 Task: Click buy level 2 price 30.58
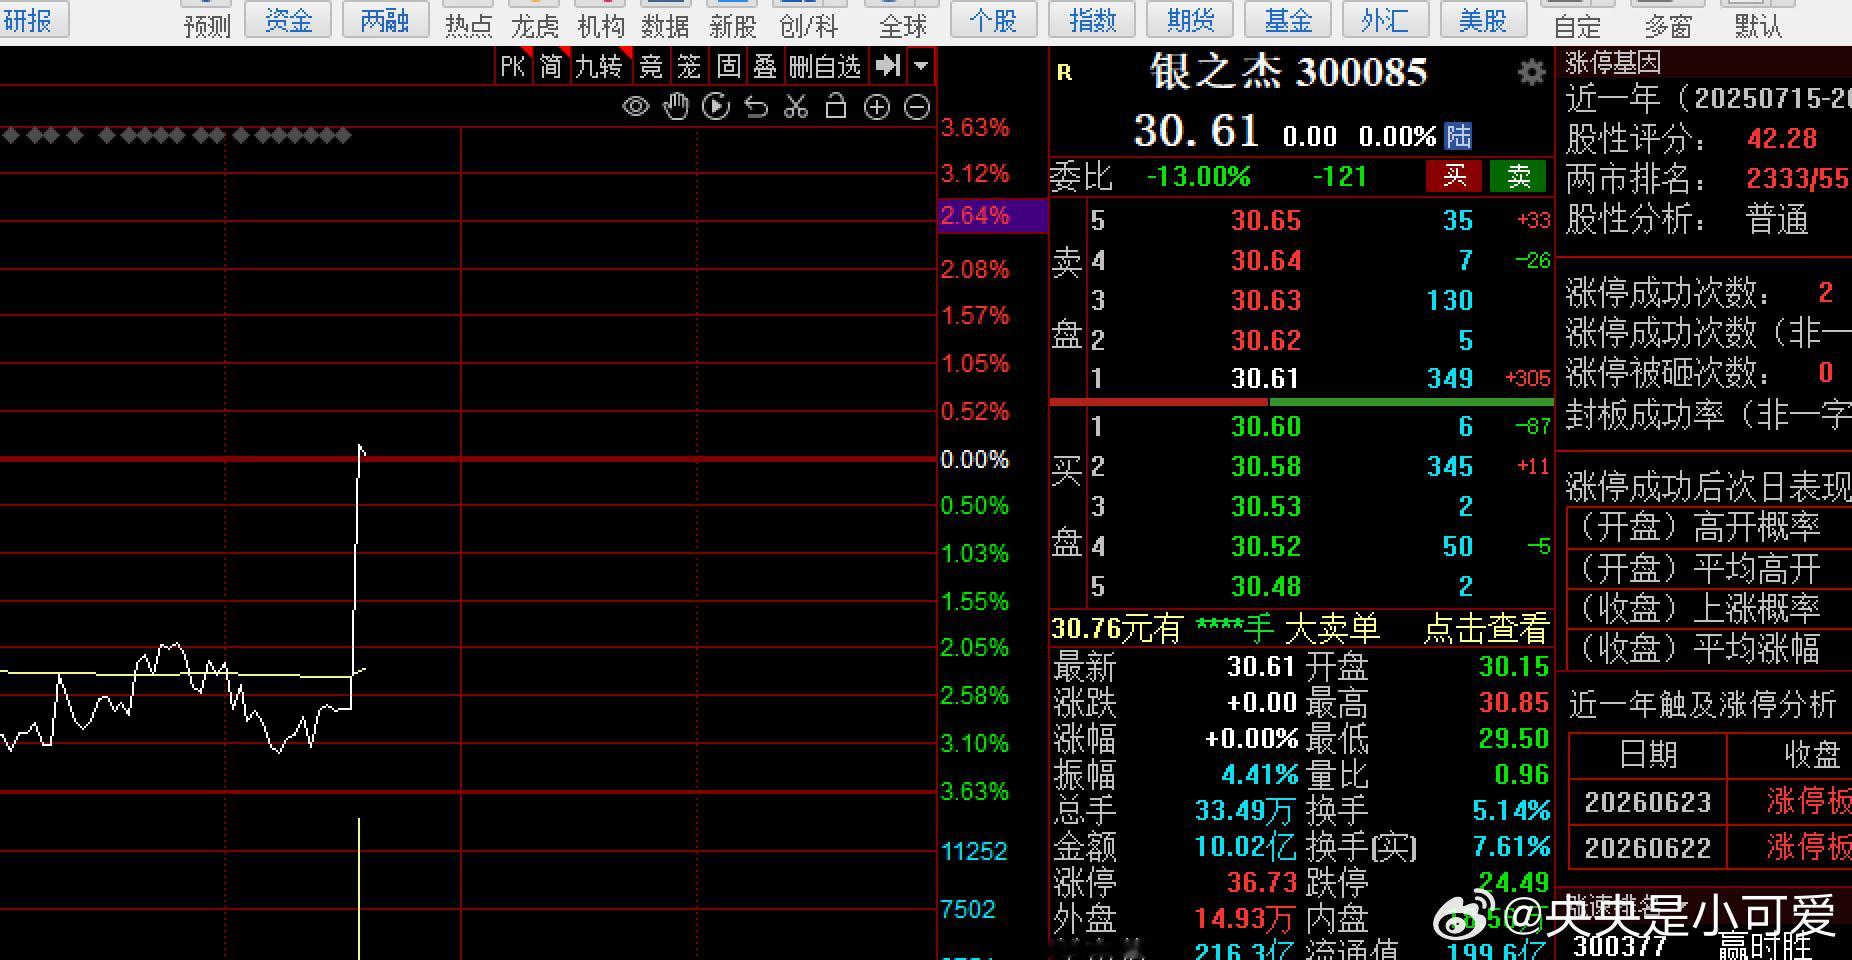pos(1266,466)
